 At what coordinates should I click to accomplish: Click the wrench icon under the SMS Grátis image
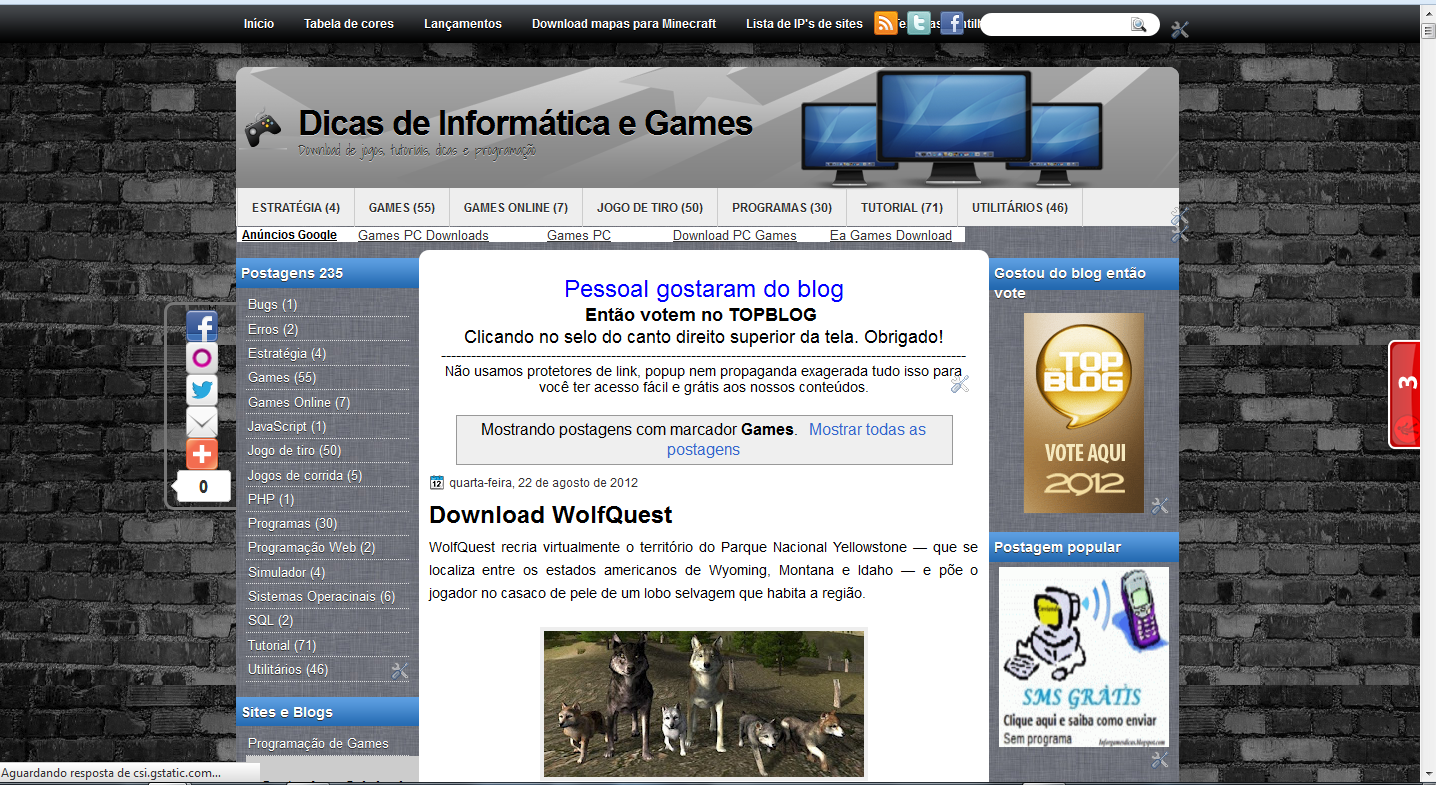click(1160, 760)
